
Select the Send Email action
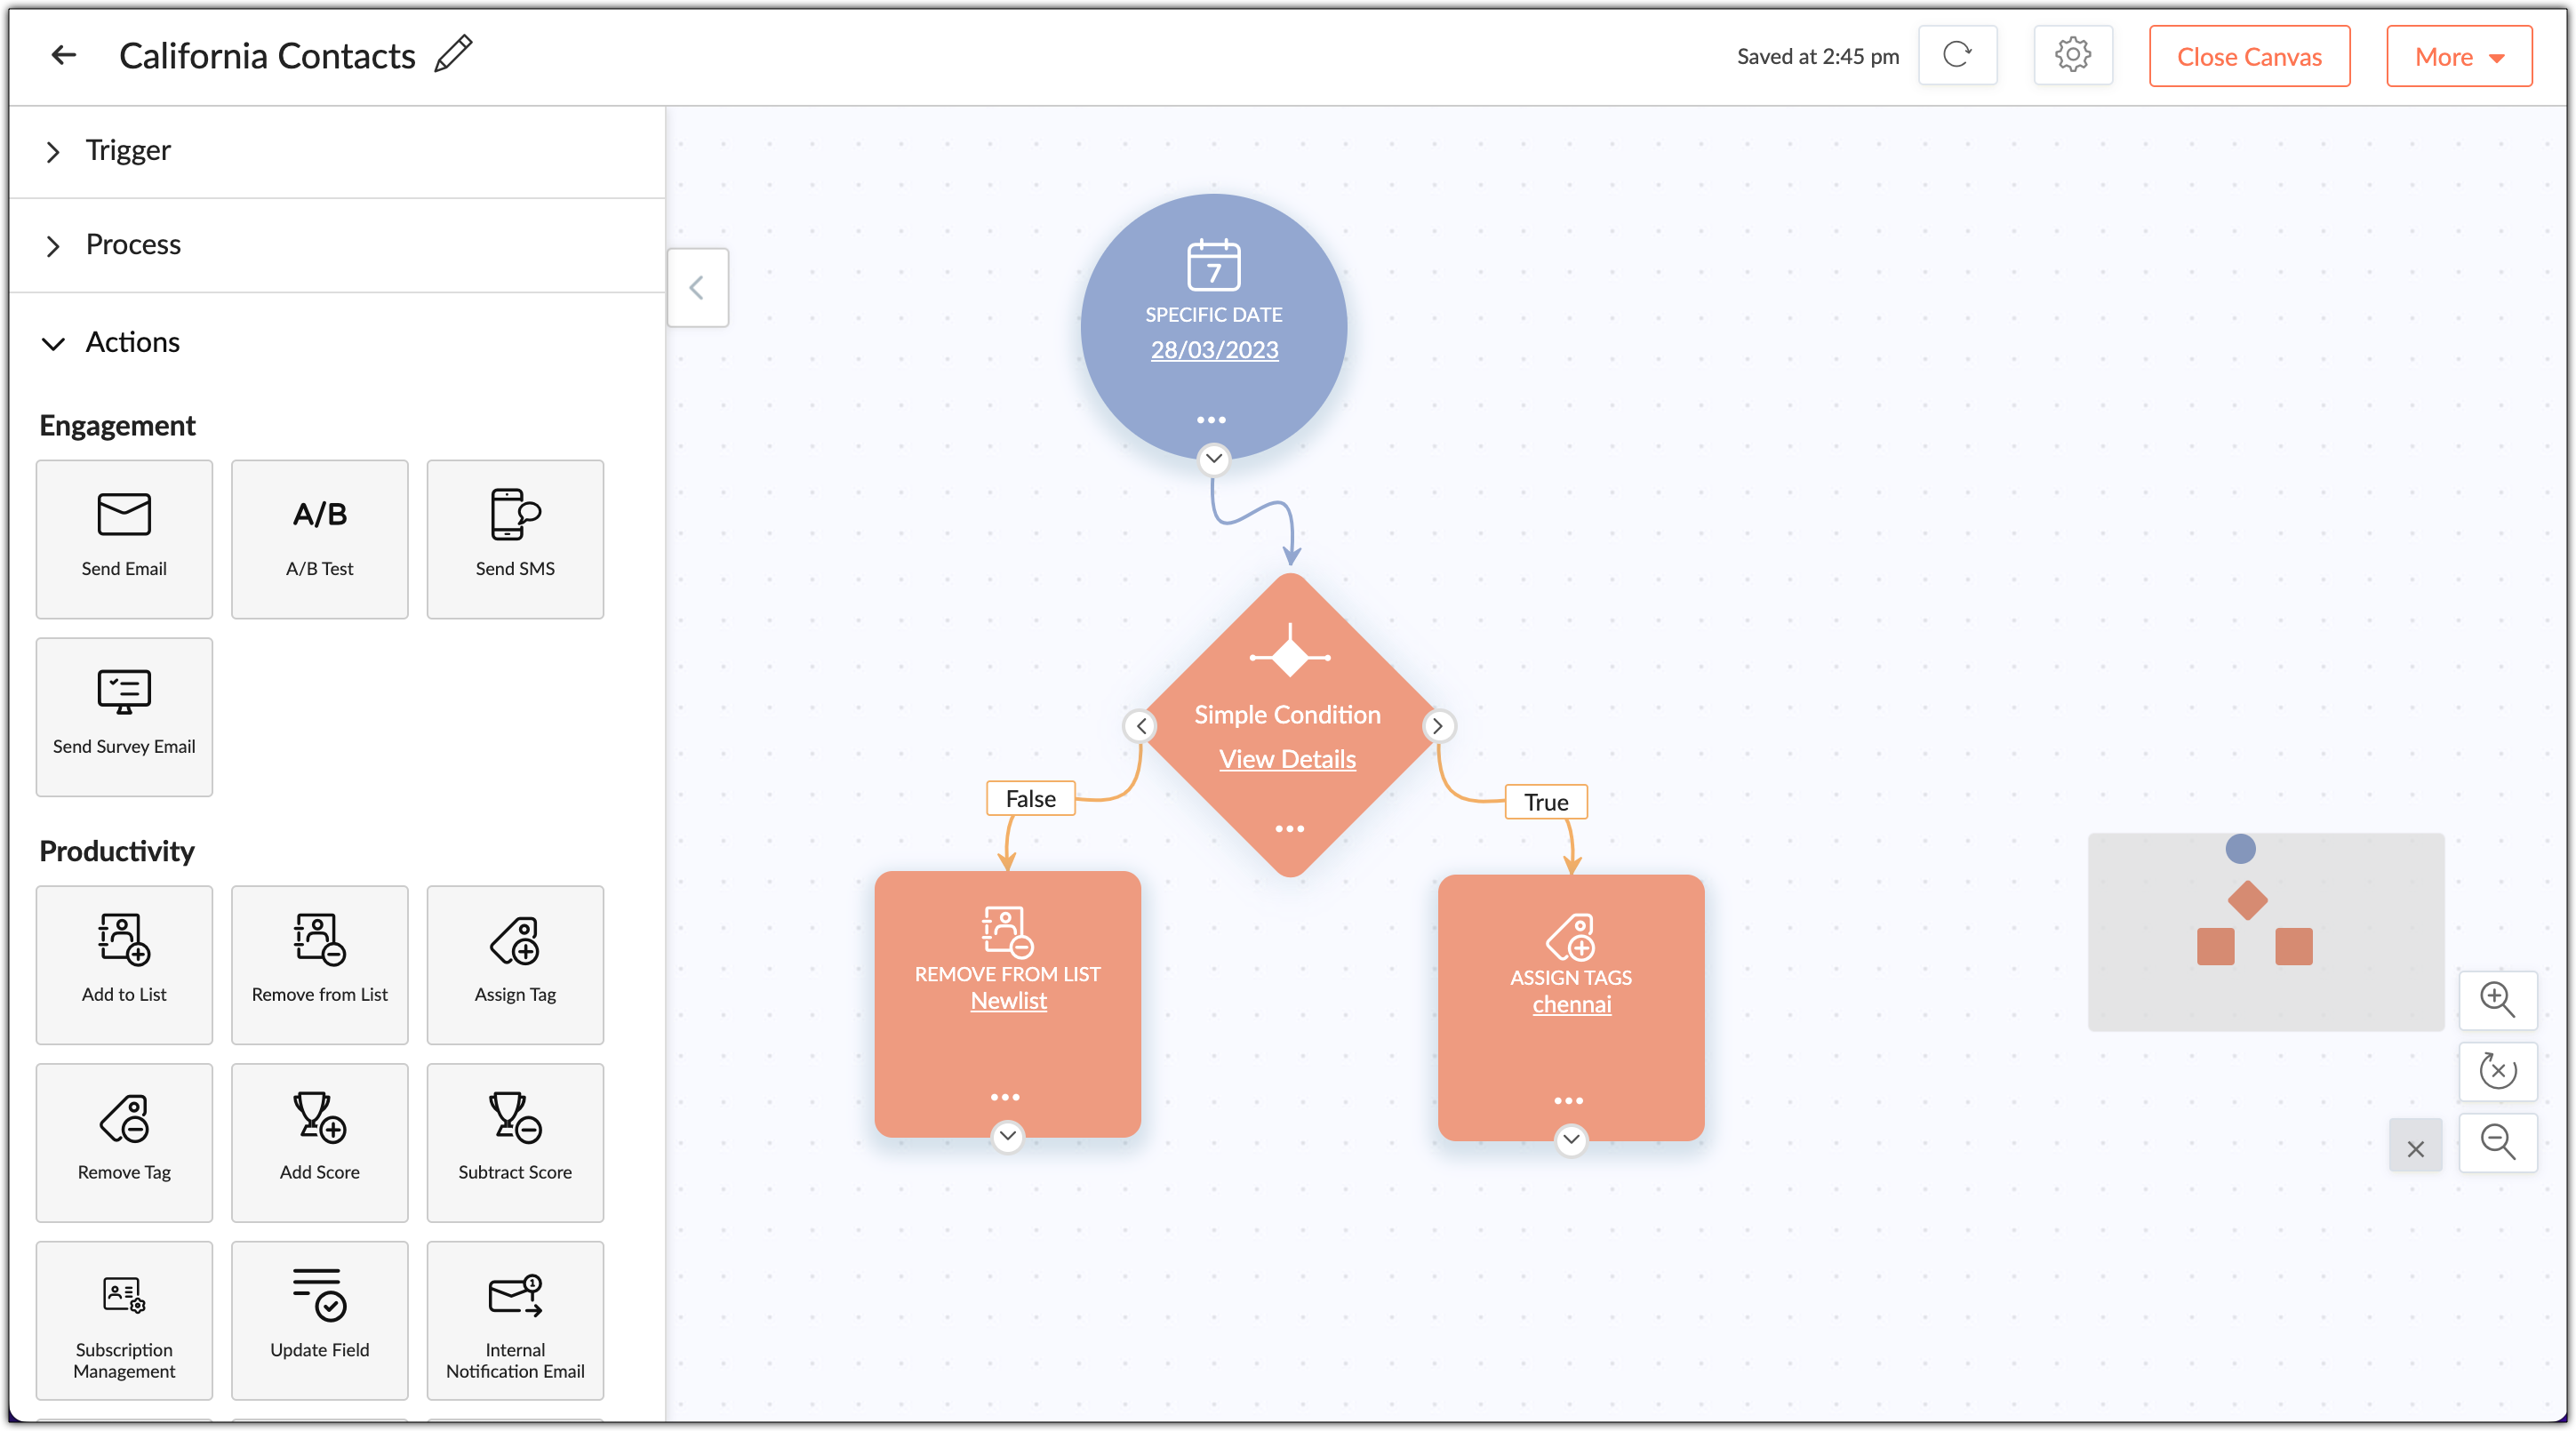tap(124, 539)
